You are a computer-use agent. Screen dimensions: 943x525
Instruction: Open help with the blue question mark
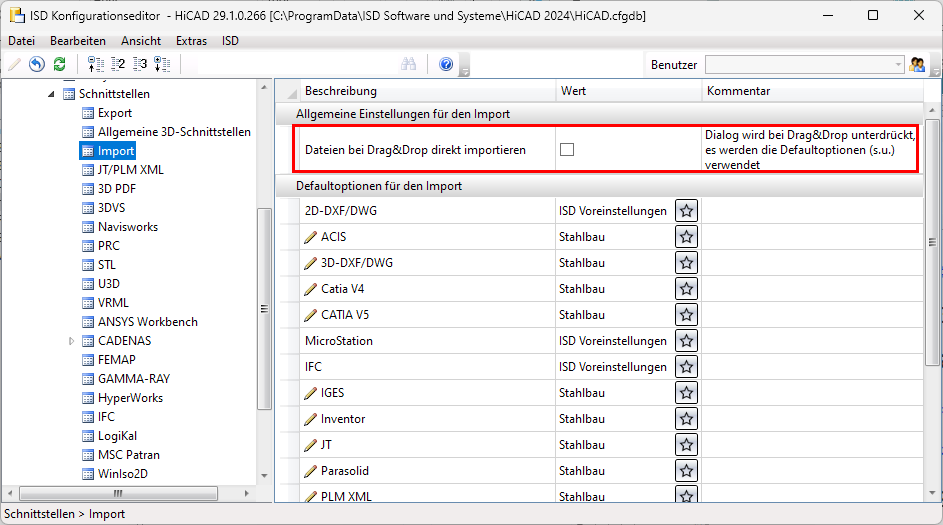point(446,64)
